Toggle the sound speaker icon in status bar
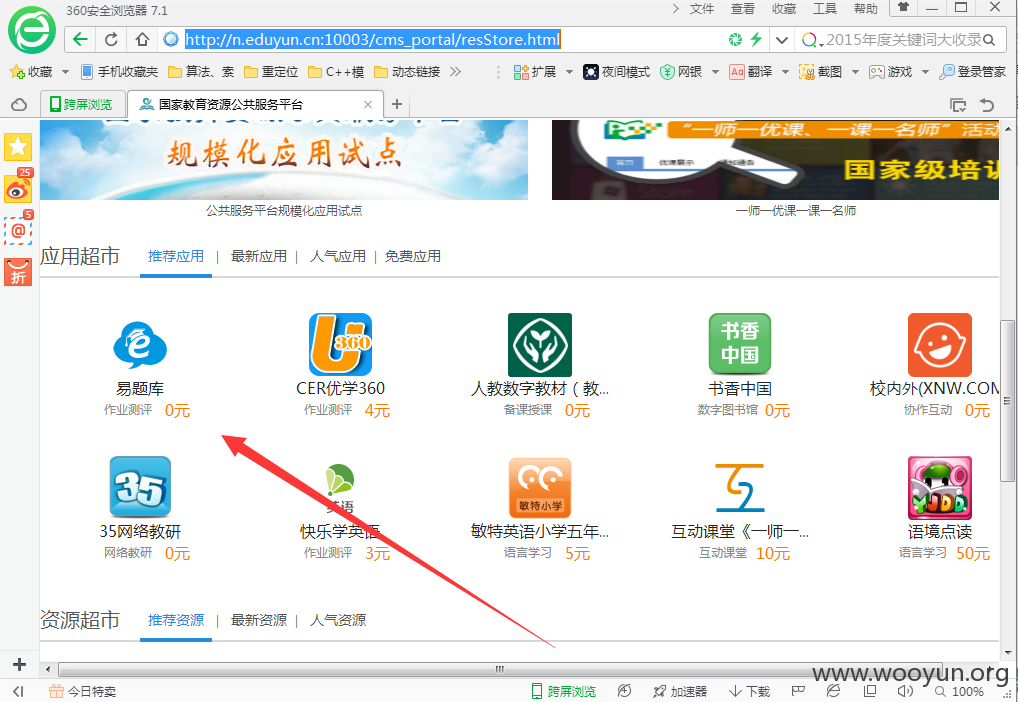 [x=905, y=692]
